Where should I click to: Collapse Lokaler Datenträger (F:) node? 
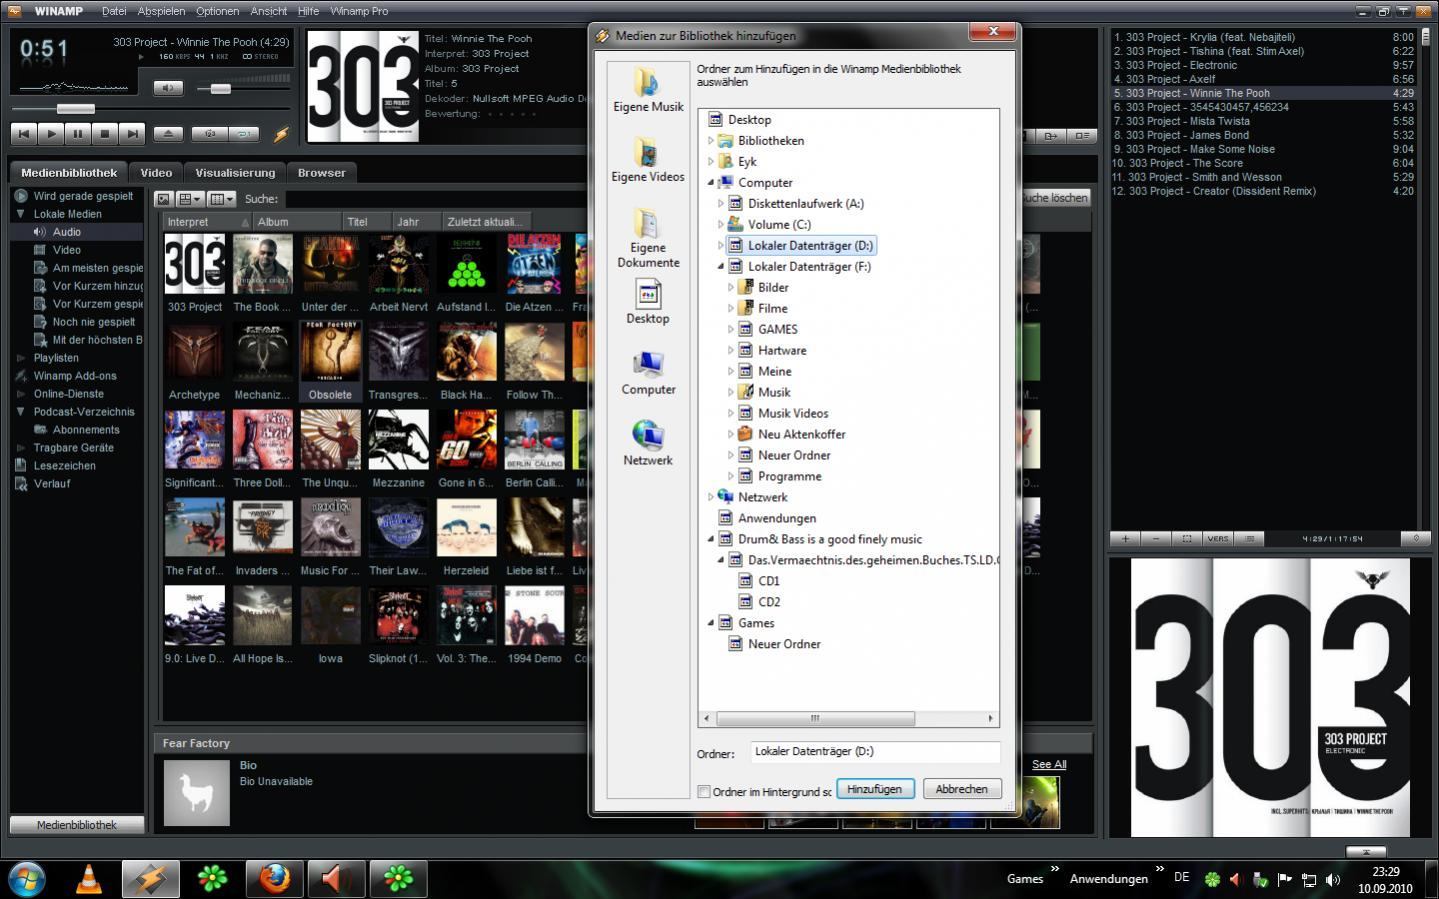pos(721,267)
